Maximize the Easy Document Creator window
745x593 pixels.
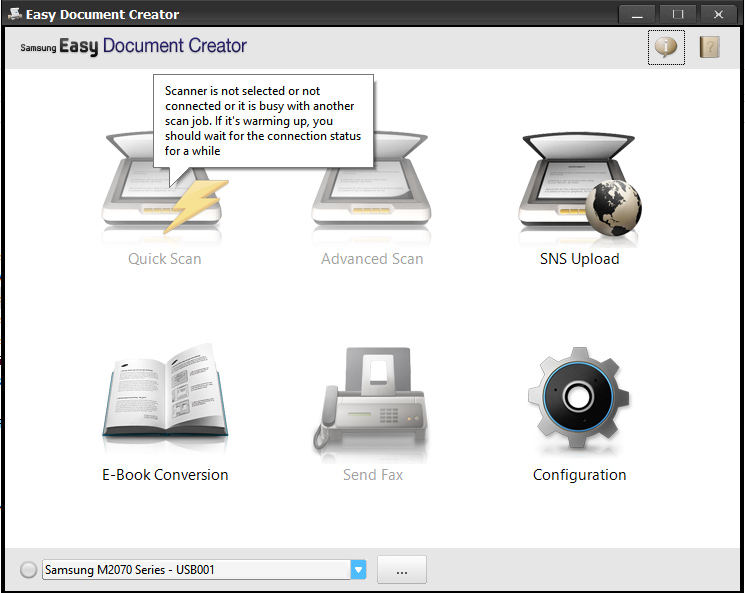[678, 15]
